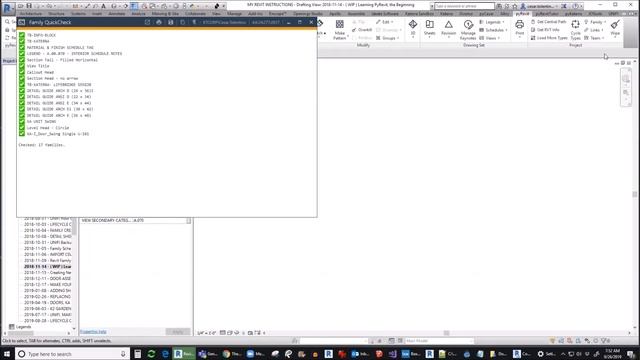The height and width of the screenshot is (360, 640).
Task: Click the Apply button in Properties panel
Action: click(178, 331)
